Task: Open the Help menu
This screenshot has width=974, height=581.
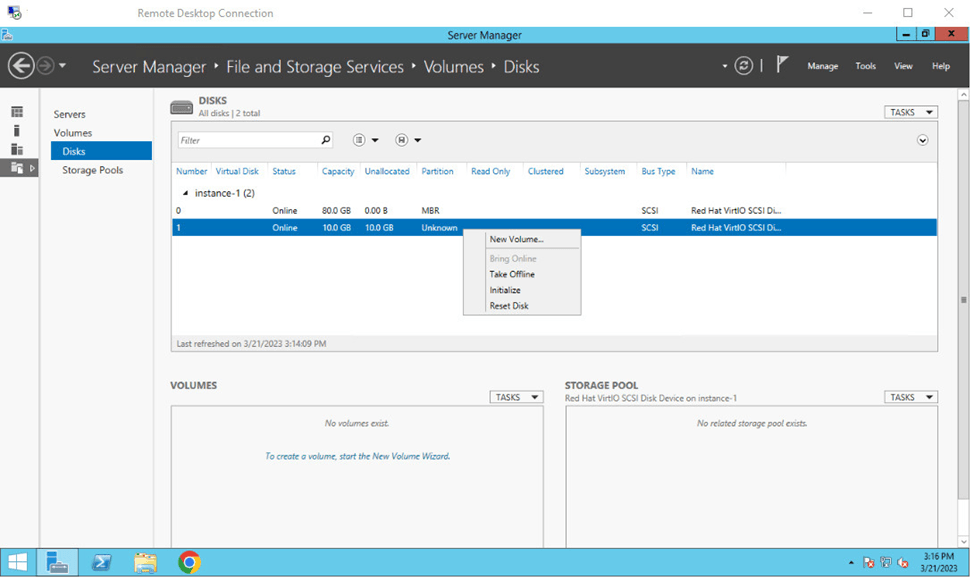Action: (x=940, y=66)
